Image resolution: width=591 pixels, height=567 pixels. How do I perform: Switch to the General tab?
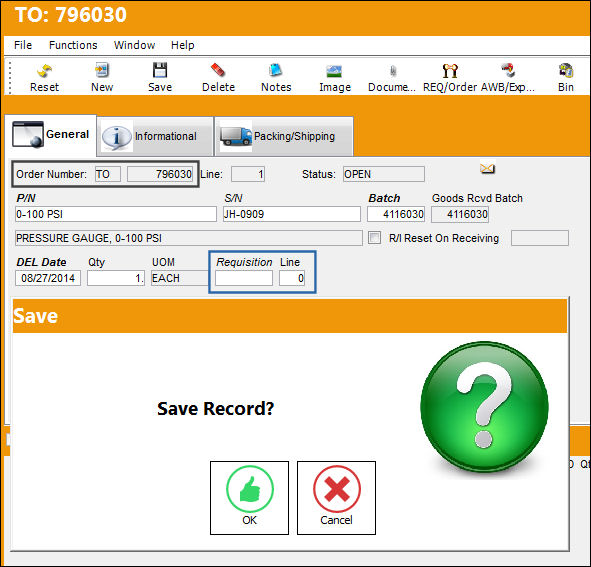point(51,135)
